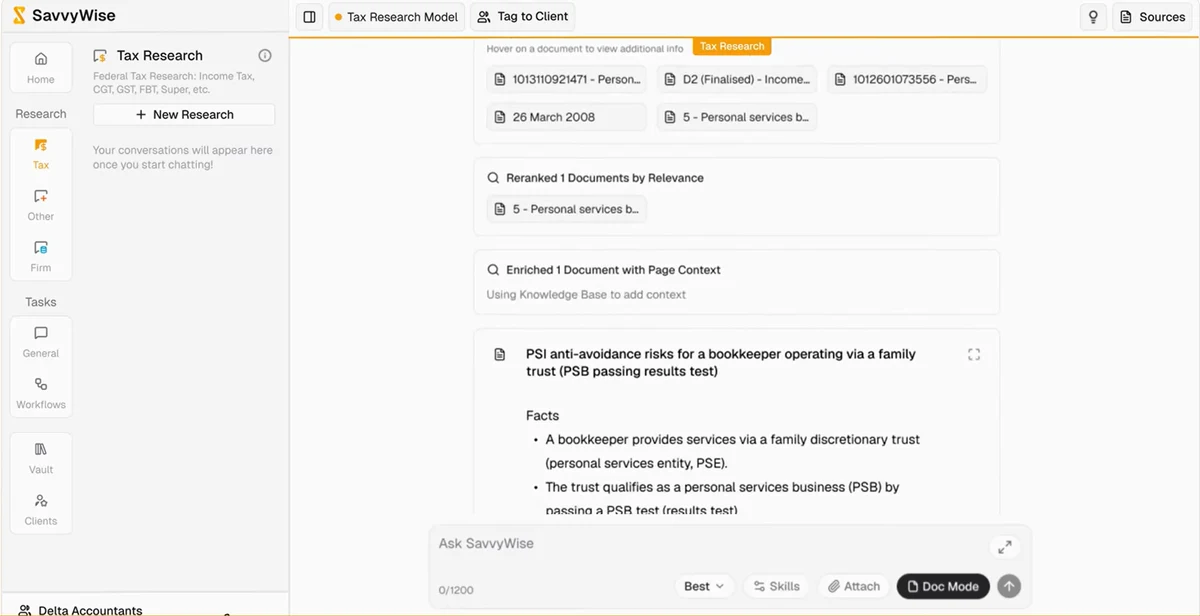This screenshot has width=1200, height=616.
Task: Go to Home in sidebar
Action: [x=41, y=68]
